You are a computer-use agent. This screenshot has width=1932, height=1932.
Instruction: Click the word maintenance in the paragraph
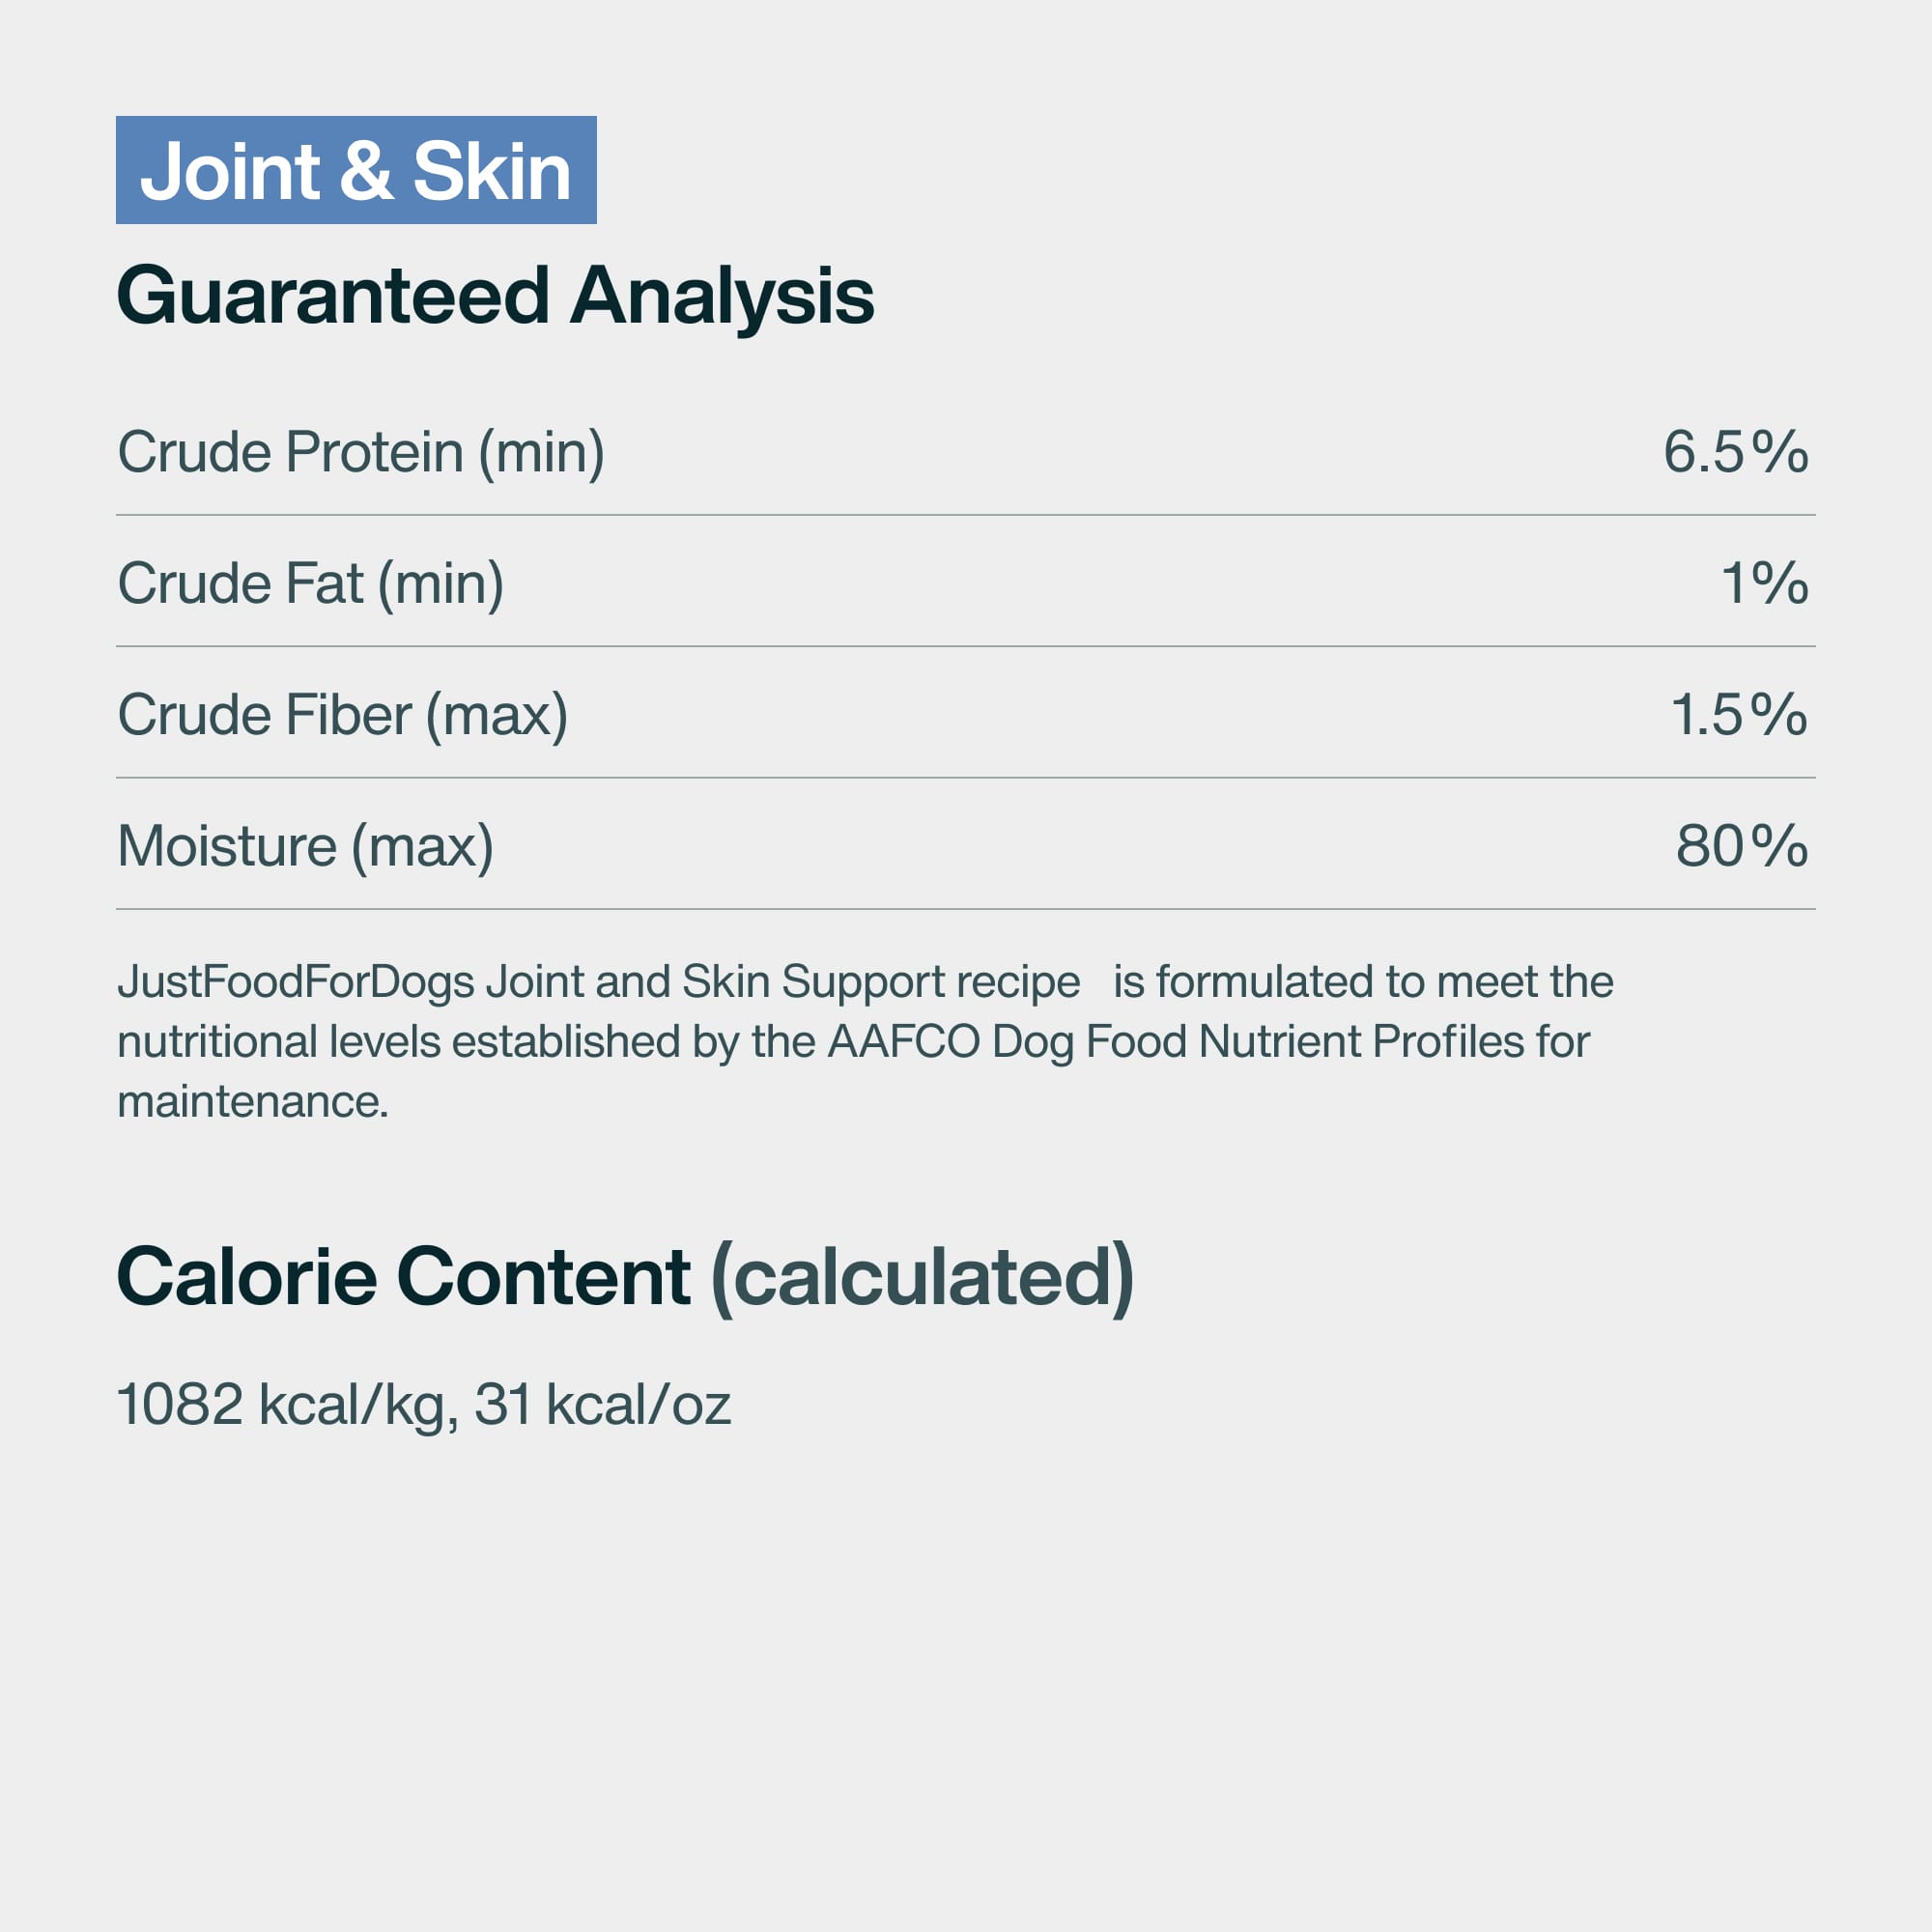click(x=253, y=1102)
